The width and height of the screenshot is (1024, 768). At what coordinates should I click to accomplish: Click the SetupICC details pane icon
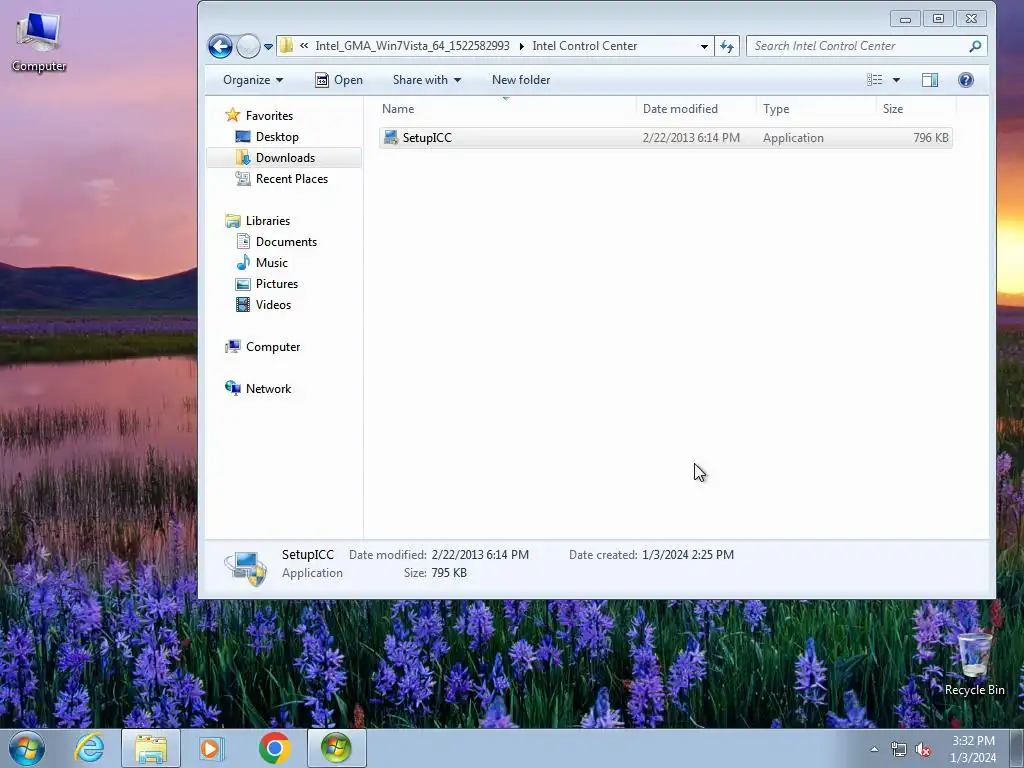pos(246,566)
